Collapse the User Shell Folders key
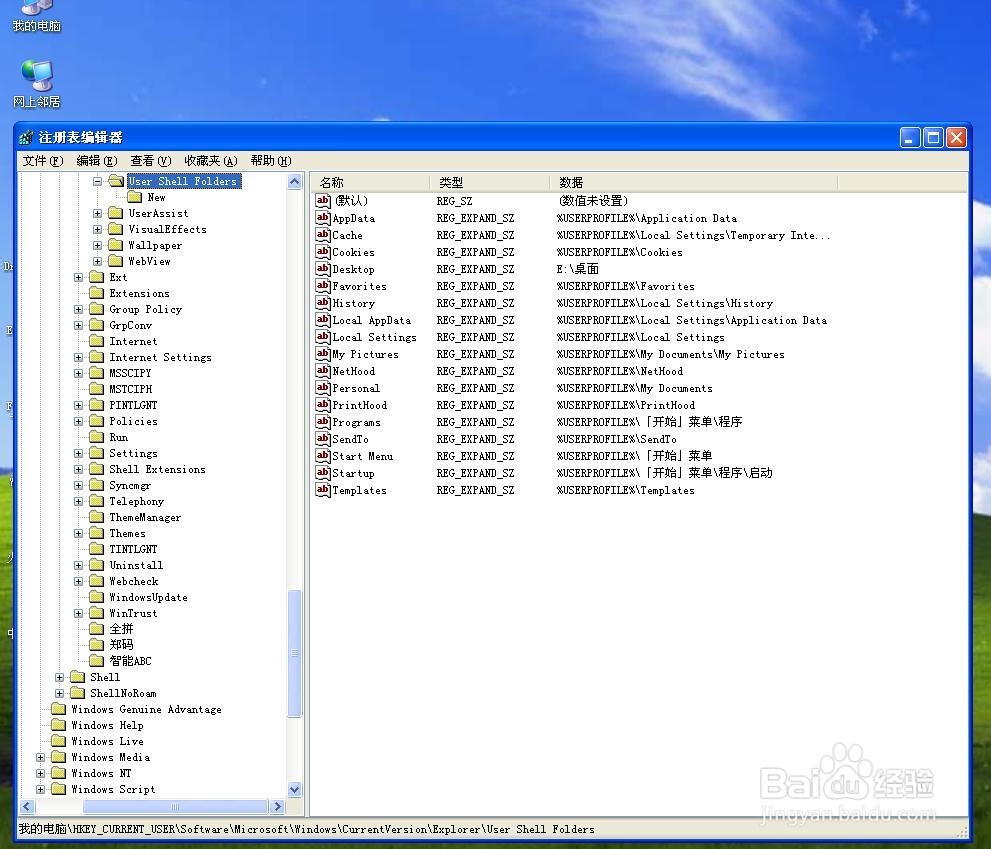Viewport: 991px width, 849px height. pos(97,181)
